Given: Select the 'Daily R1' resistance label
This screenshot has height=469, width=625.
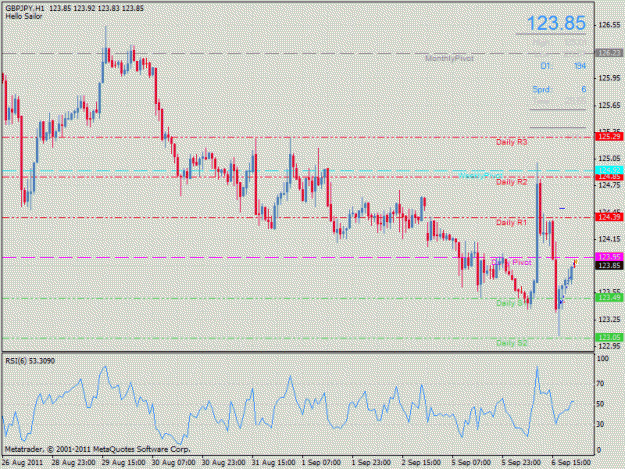Looking at the screenshot, I should pos(511,222).
